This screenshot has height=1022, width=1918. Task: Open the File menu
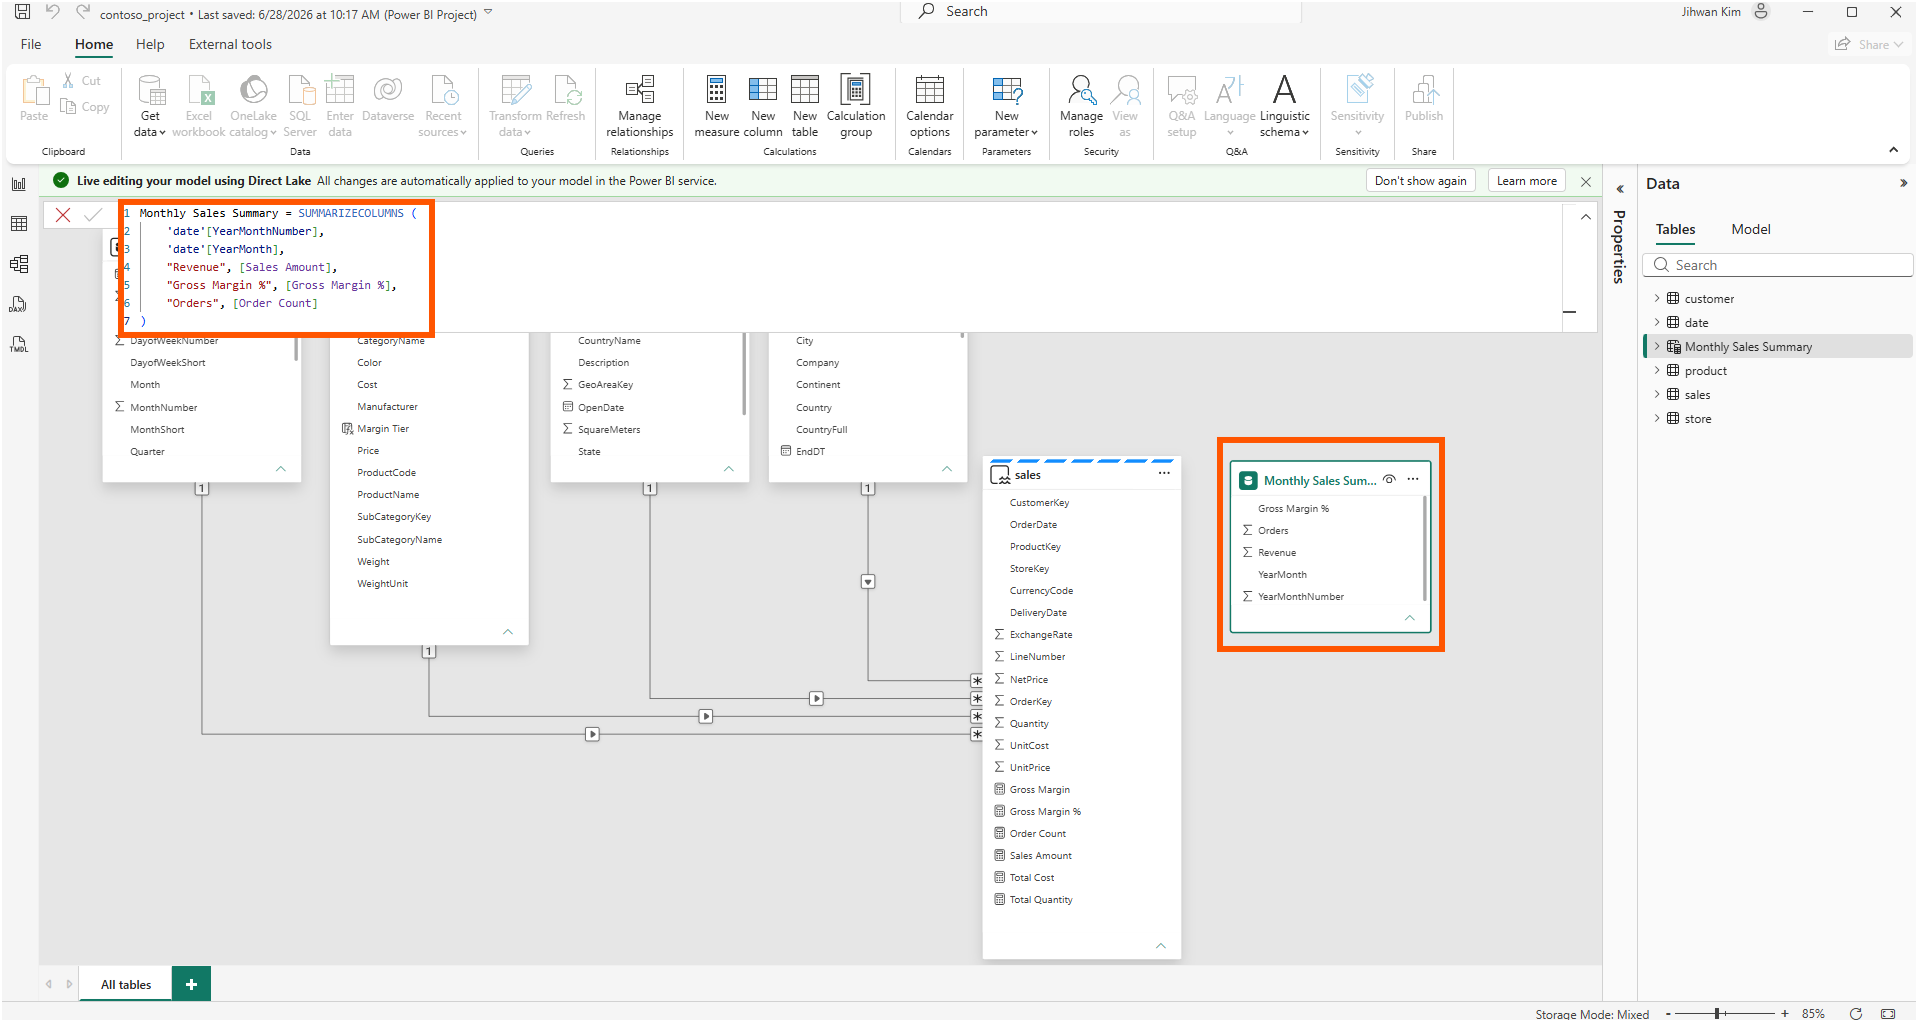pyautogui.click(x=31, y=44)
